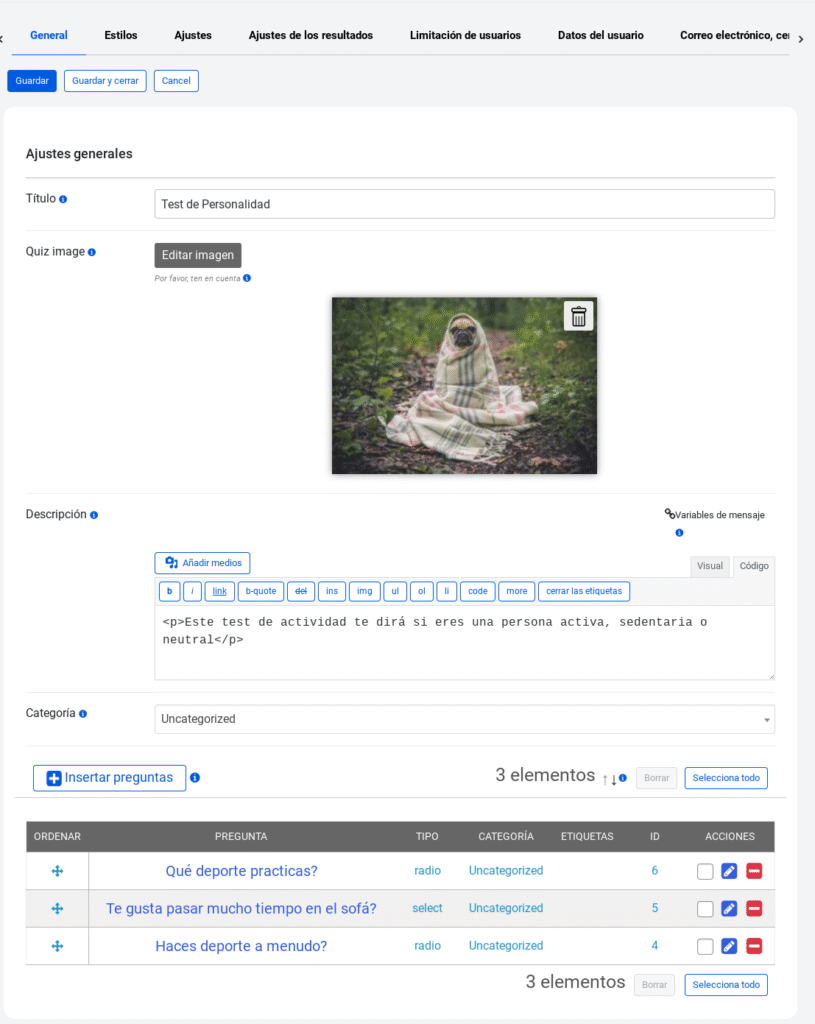Click Añadir medios button
Screen dimensions: 815x1024
coord(202,563)
